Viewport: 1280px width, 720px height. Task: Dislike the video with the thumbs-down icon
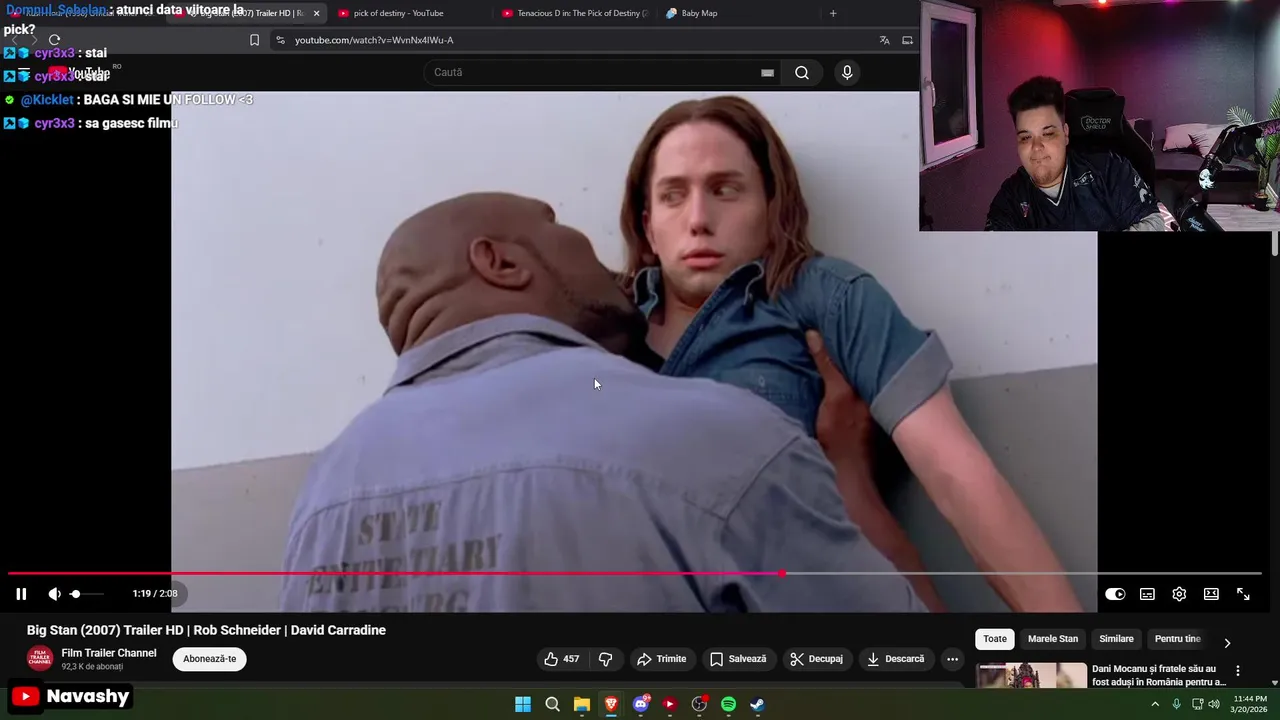tap(605, 659)
